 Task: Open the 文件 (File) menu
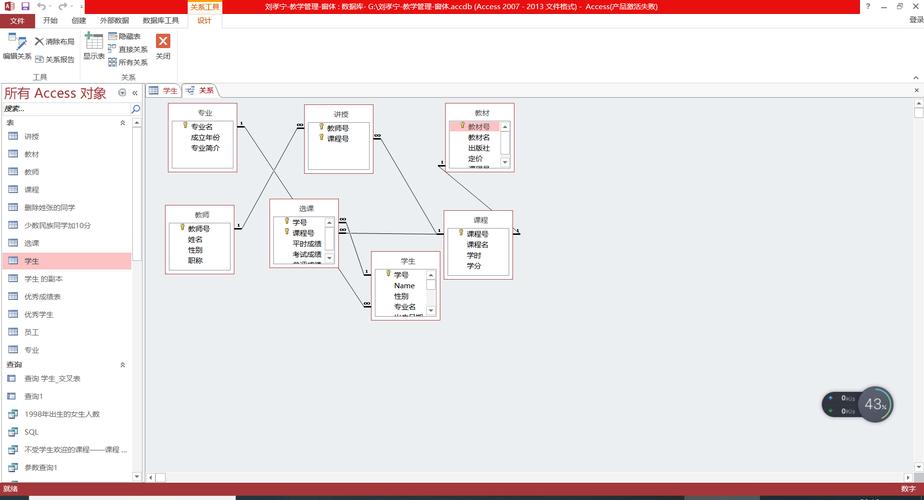coord(17,20)
